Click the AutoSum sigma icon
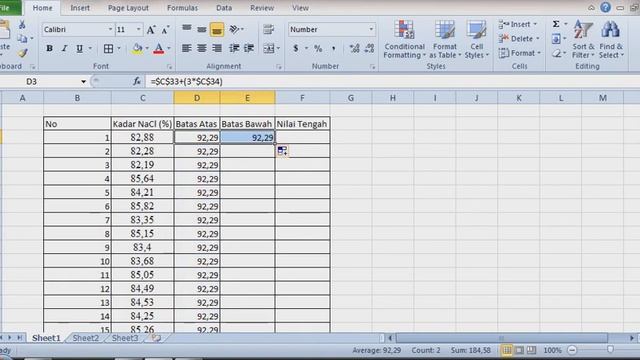Image resolution: width=640 pixels, height=360 pixels. tap(556, 24)
